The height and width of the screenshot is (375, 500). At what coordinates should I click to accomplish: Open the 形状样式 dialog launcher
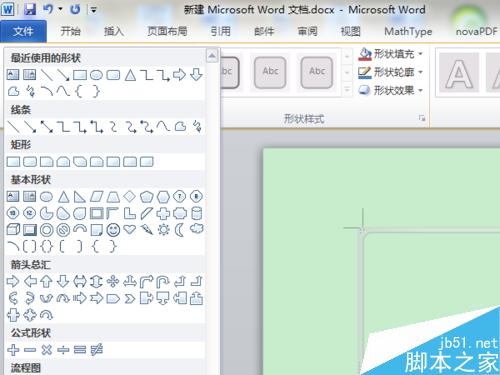point(422,118)
